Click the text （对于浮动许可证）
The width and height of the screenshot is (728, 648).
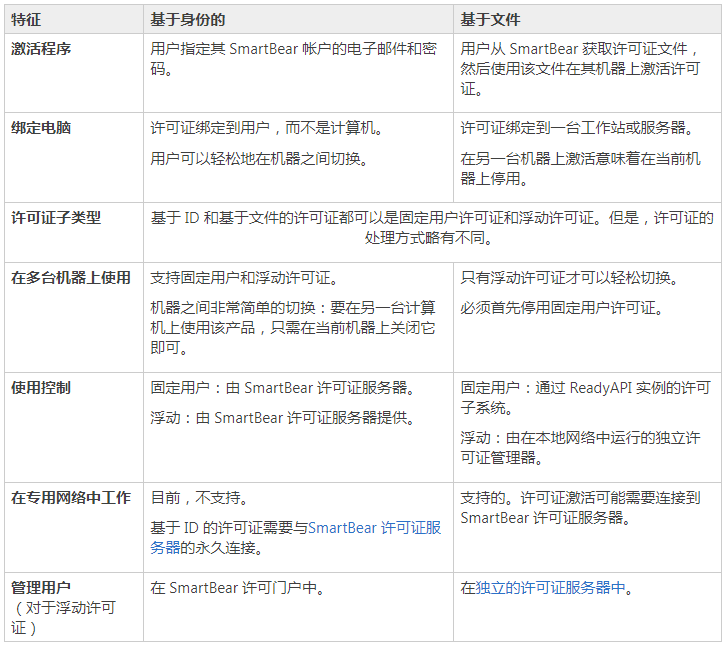(x=63, y=618)
